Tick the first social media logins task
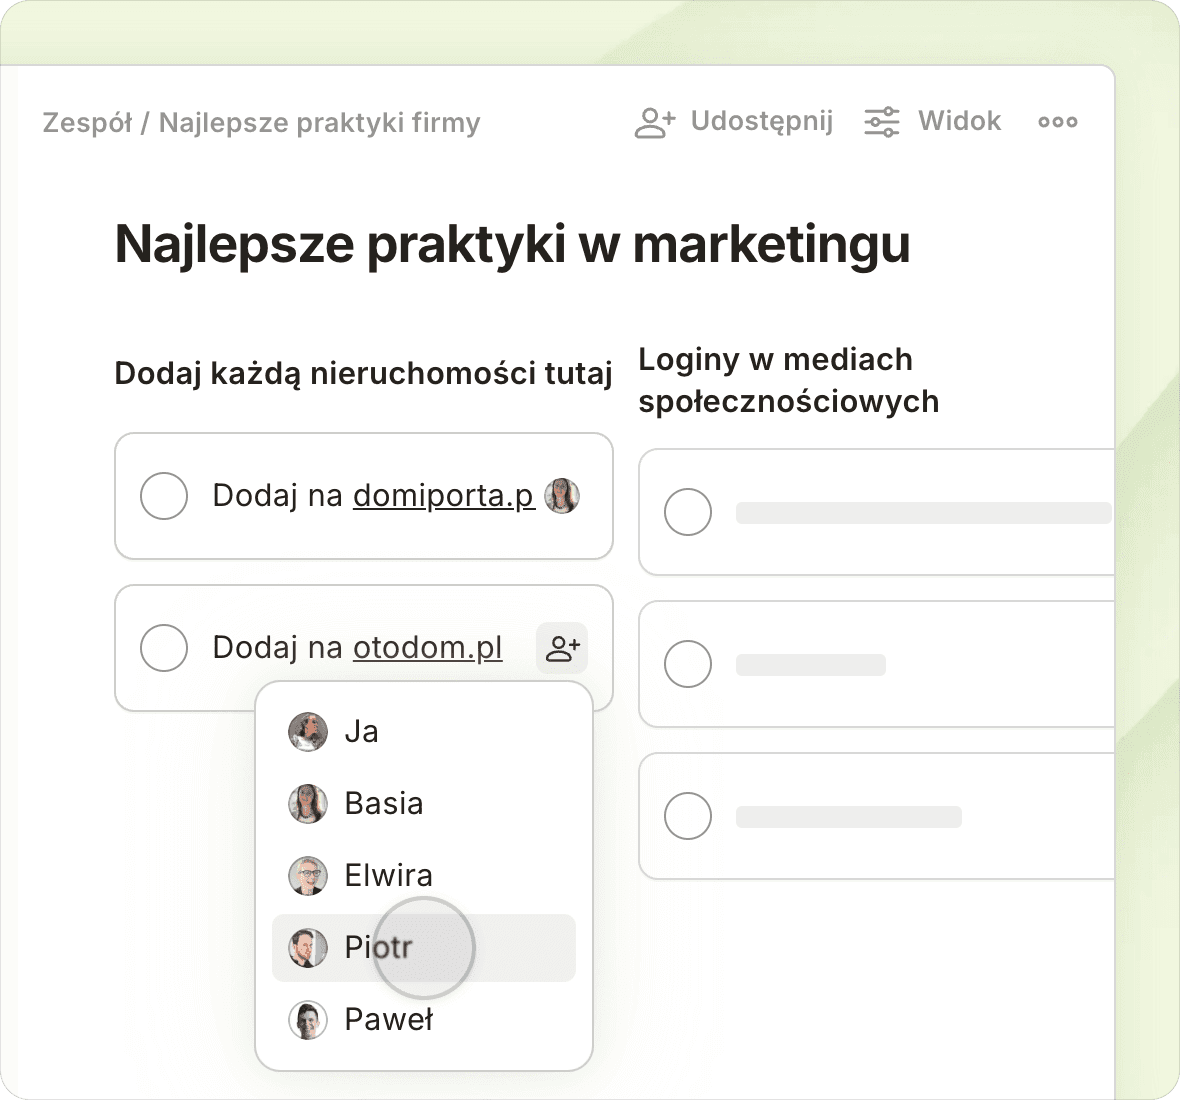 [688, 512]
